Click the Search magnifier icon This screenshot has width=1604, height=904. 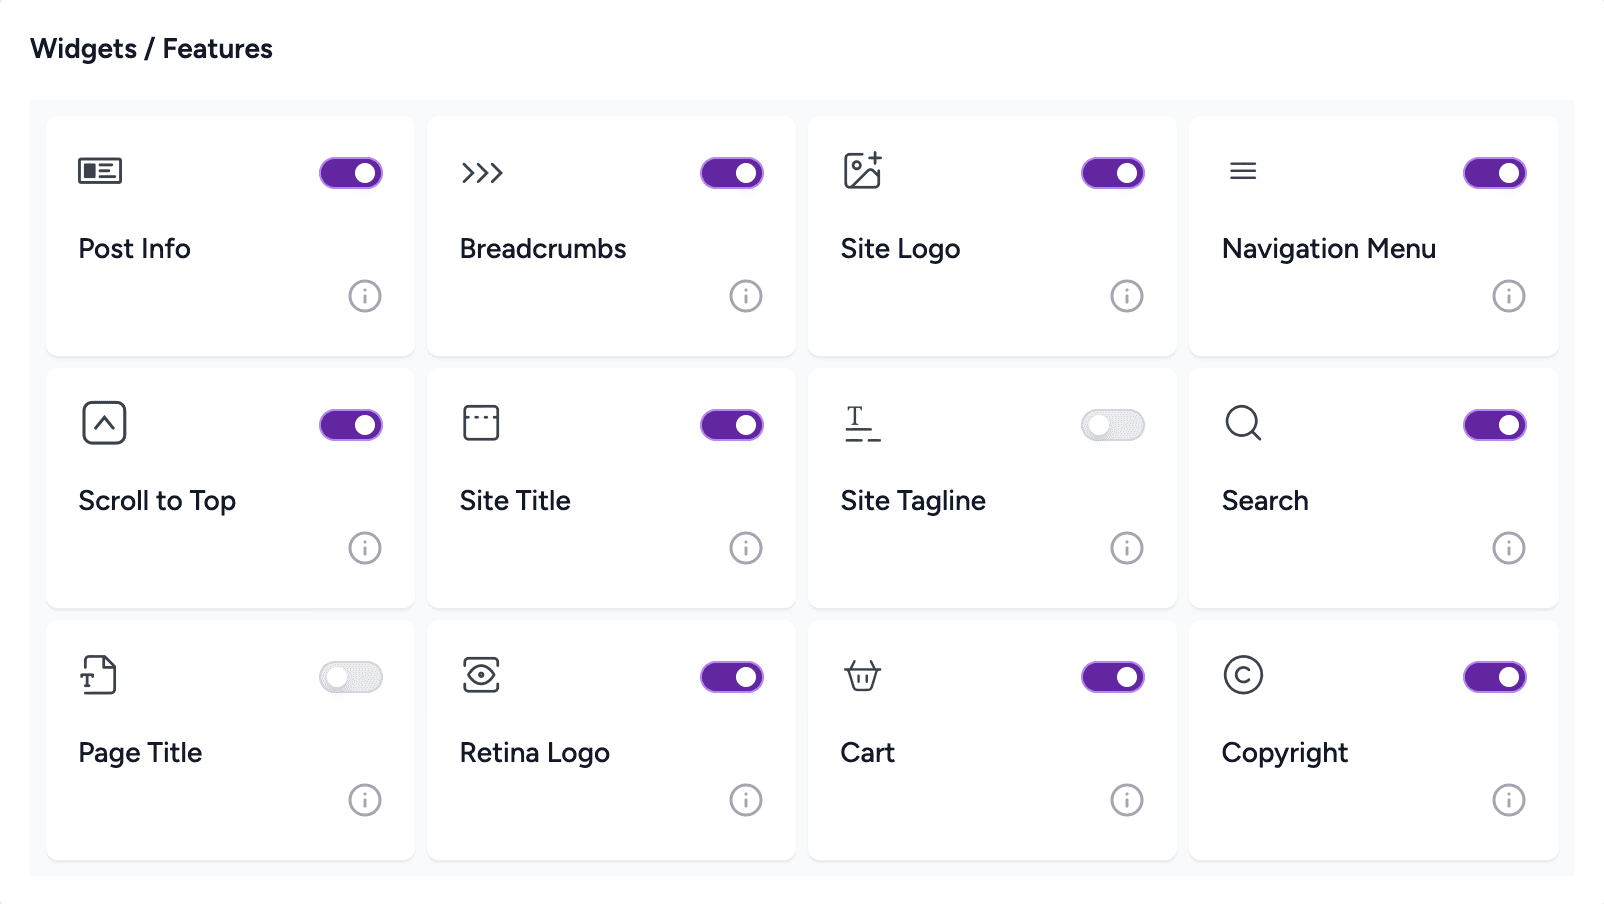click(1243, 423)
